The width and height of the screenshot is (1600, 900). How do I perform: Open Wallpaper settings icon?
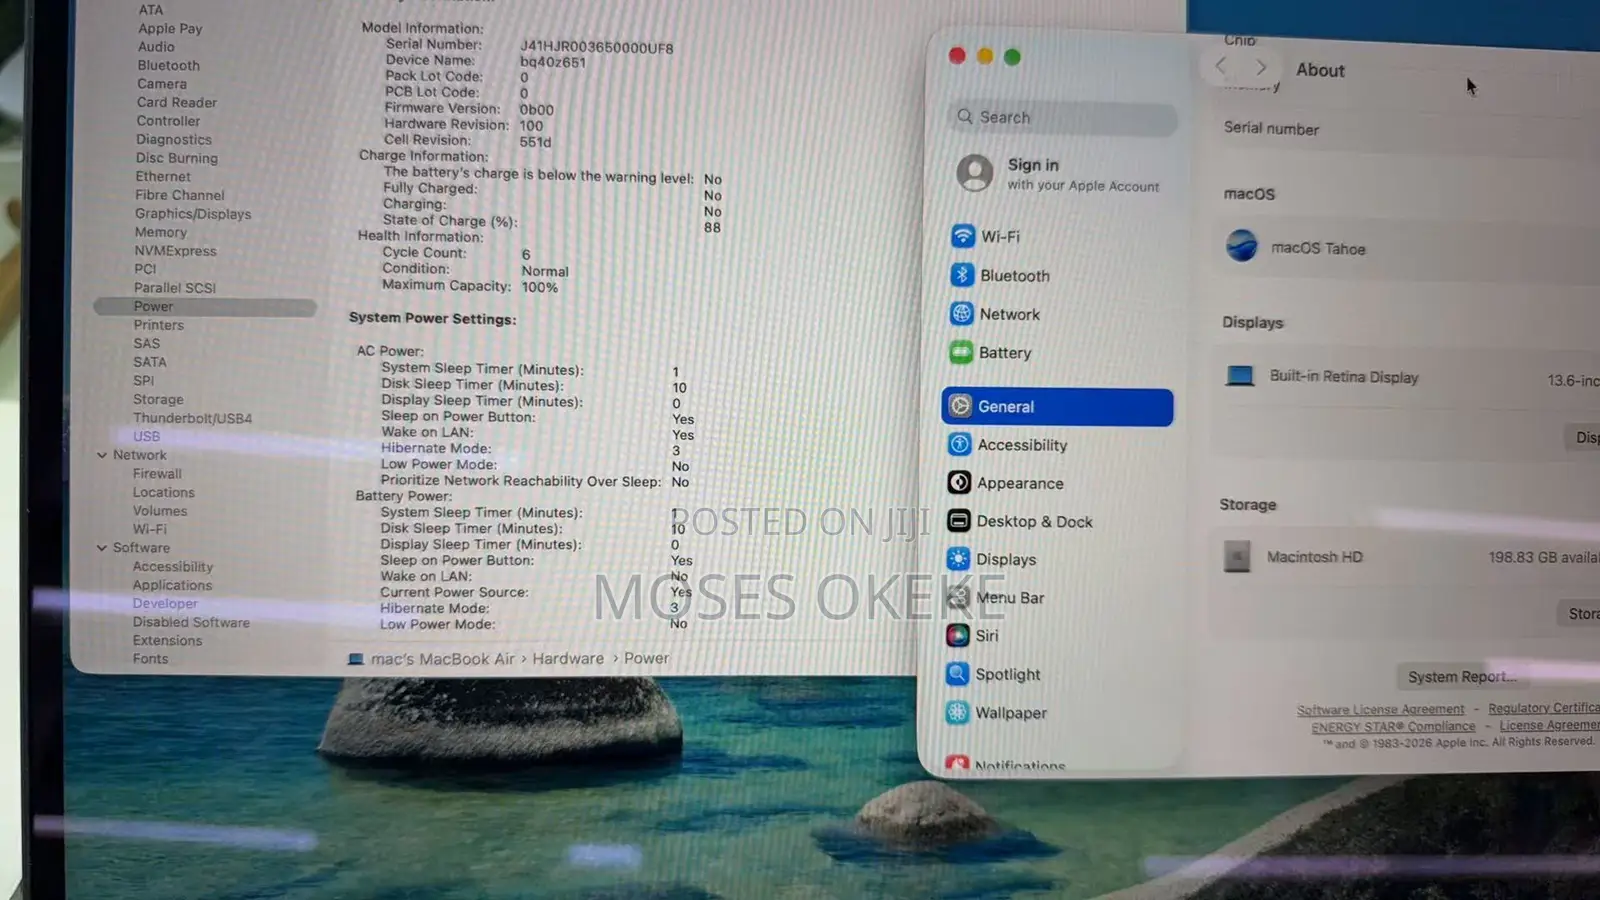957,712
